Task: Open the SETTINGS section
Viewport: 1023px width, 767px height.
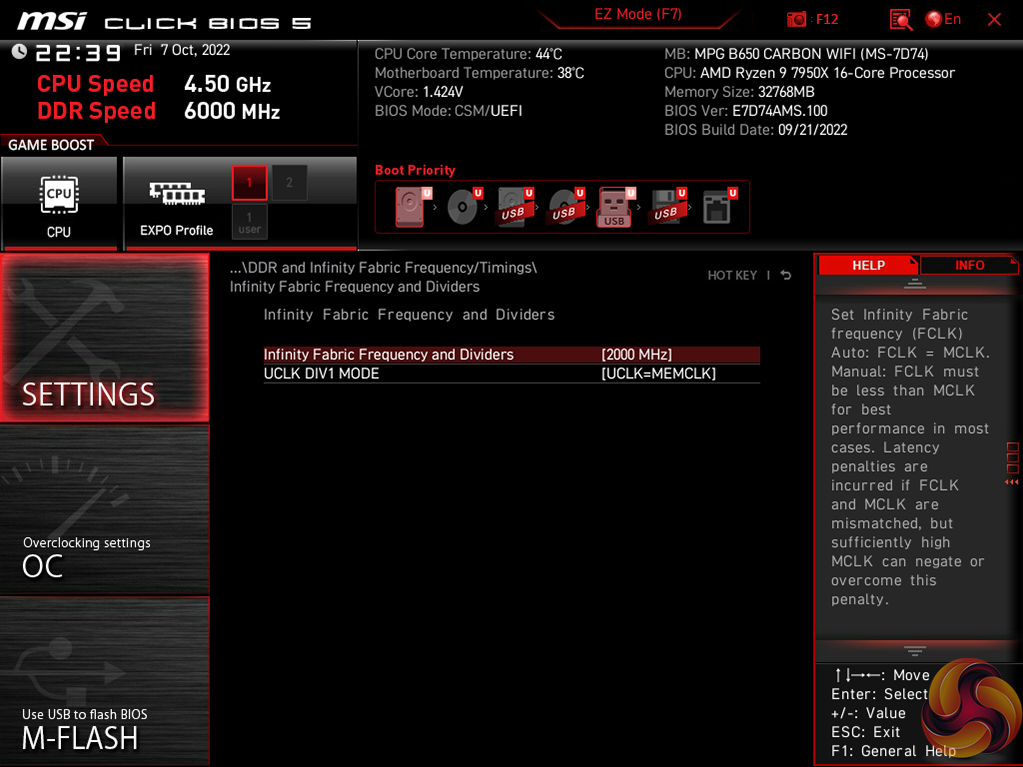Action: 104,337
